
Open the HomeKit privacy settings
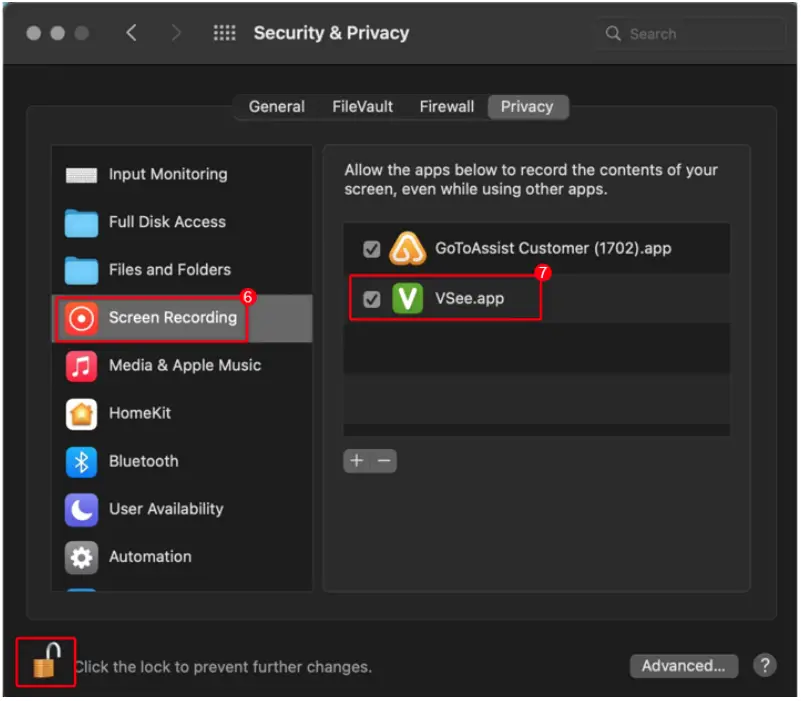coord(147,413)
